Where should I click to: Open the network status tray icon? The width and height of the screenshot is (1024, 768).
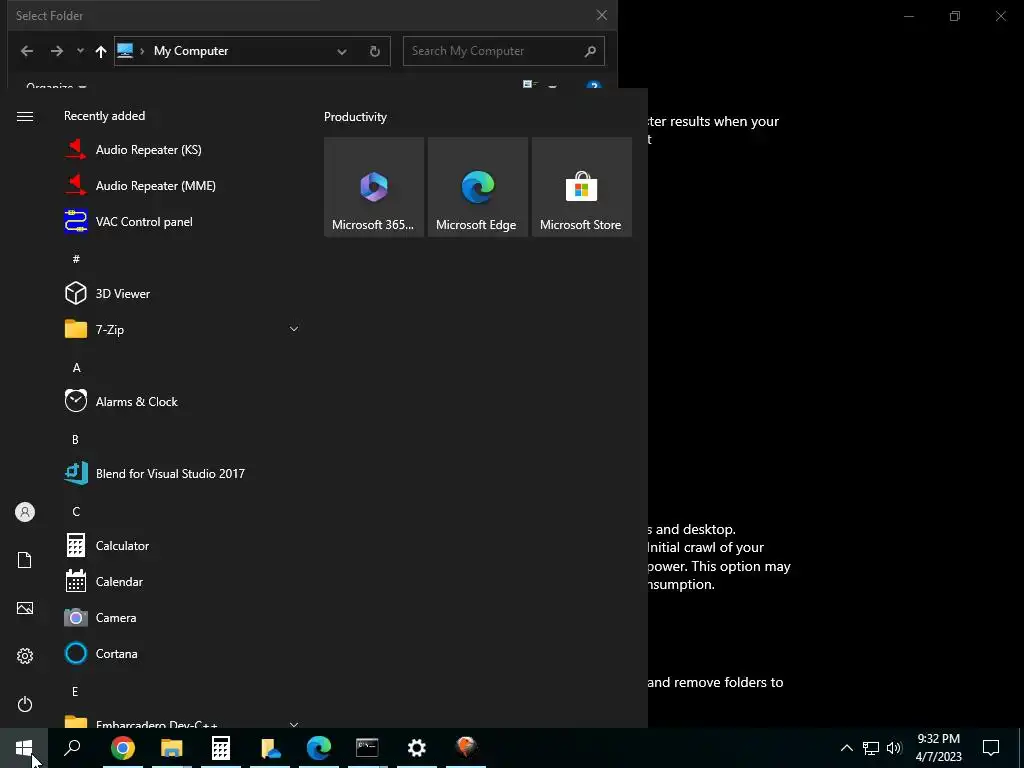pos(871,748)
